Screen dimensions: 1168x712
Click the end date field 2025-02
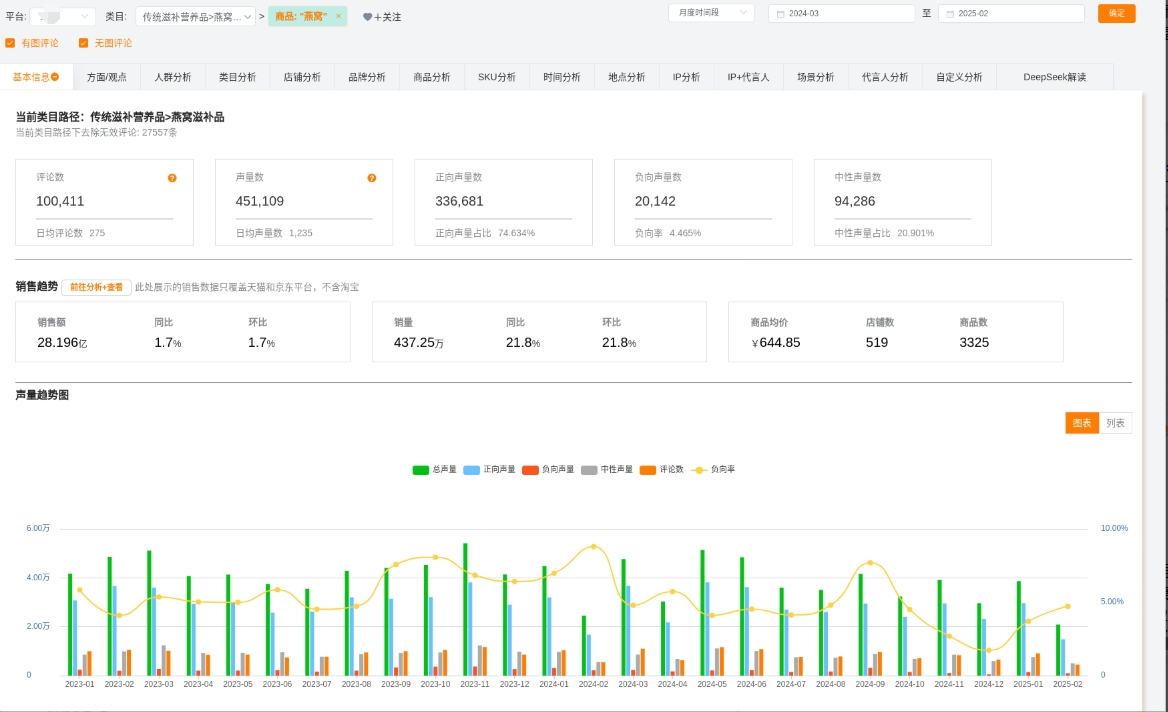(1012, 13)
